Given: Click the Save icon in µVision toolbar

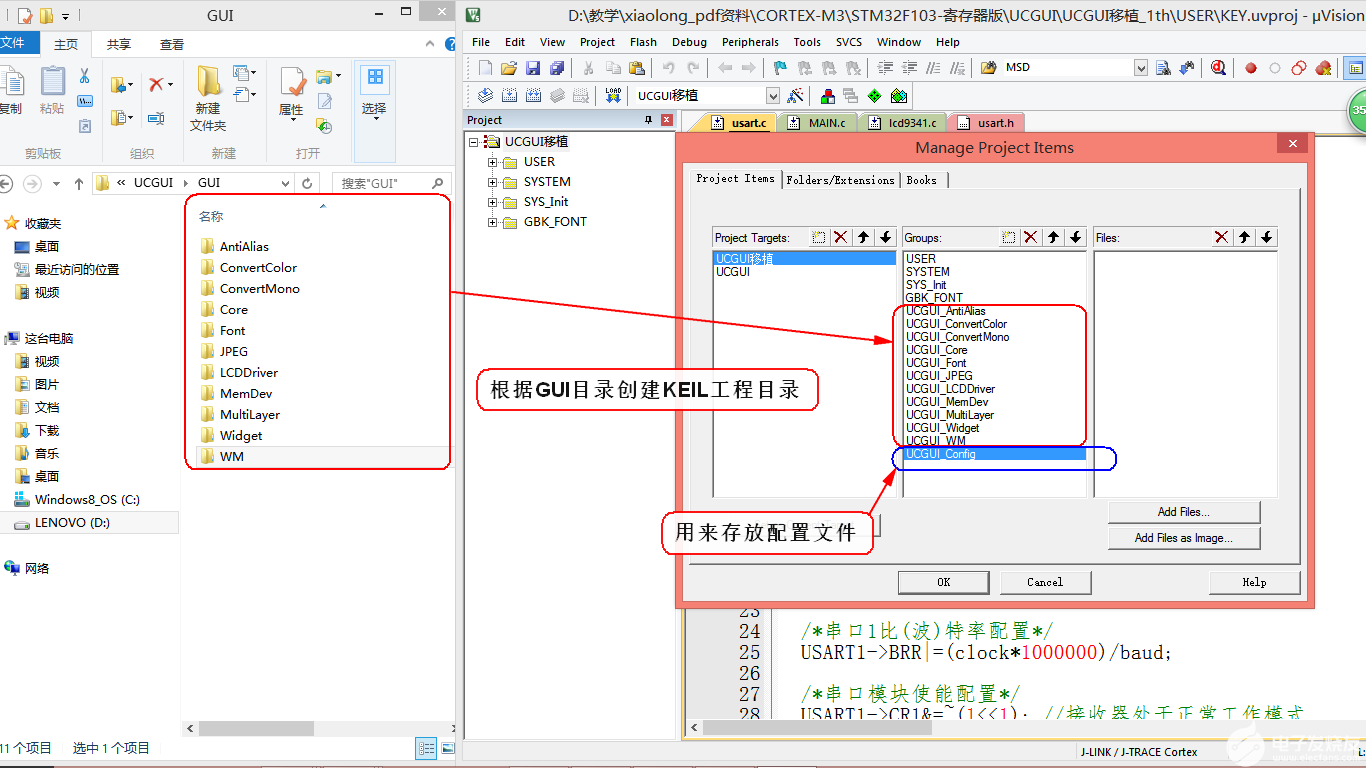Looking at the screenshot, I should (533, 68).
